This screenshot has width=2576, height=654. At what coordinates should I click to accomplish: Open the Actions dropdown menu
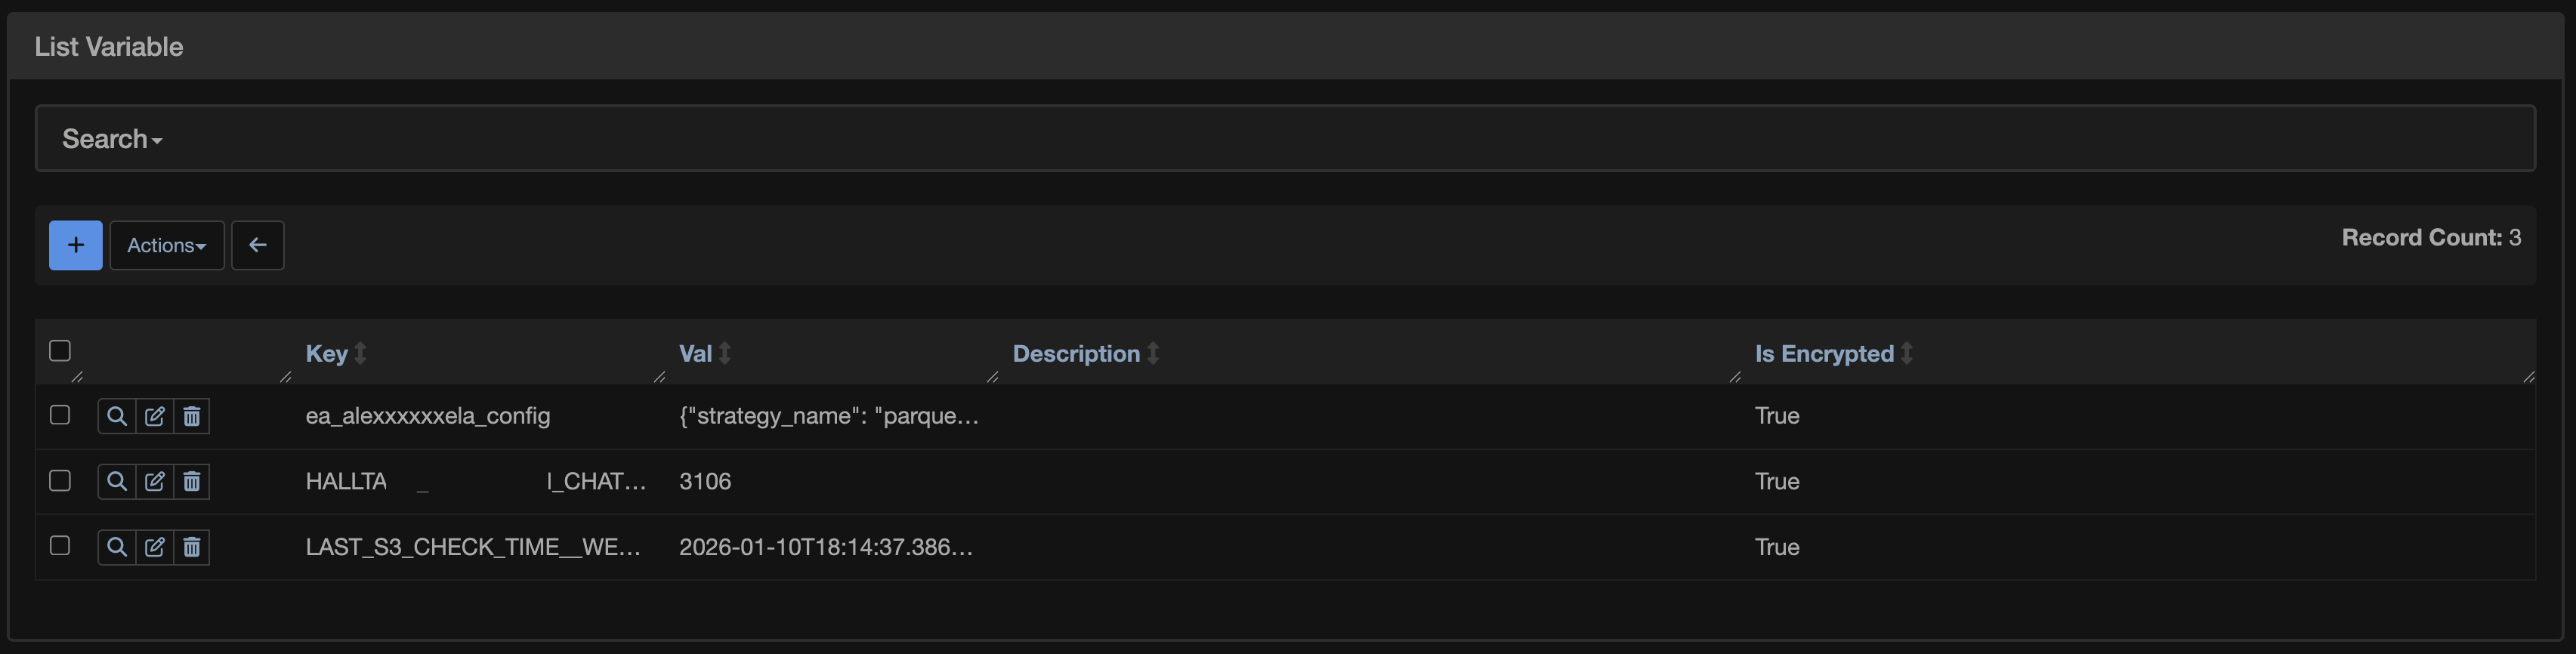tap(166, 244)
